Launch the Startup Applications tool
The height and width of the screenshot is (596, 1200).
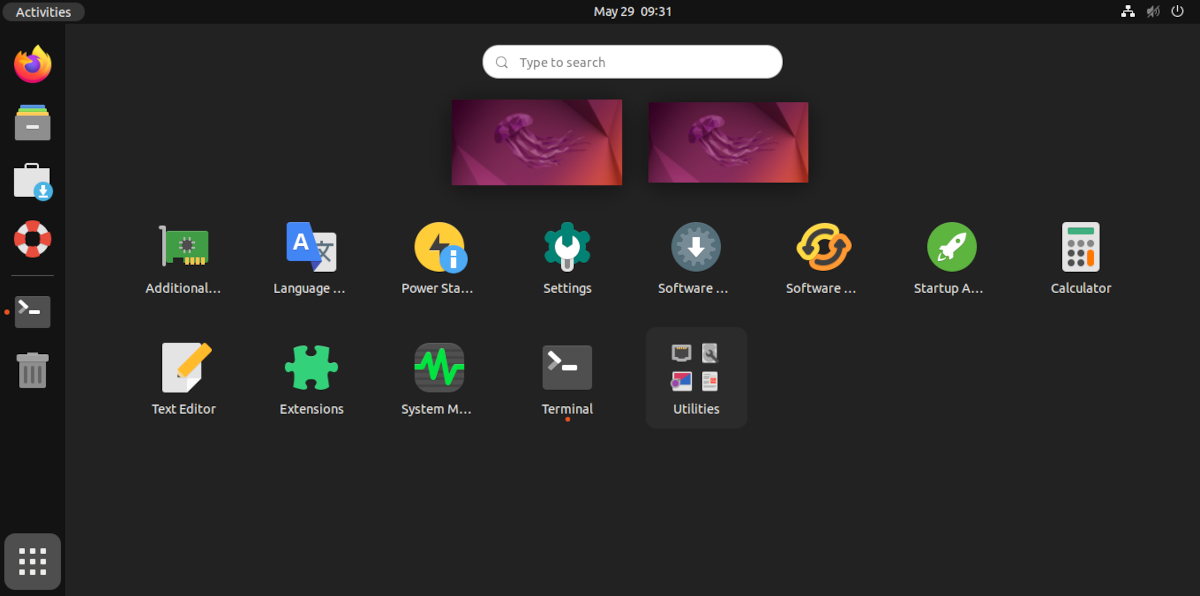[x=950, y=247]
